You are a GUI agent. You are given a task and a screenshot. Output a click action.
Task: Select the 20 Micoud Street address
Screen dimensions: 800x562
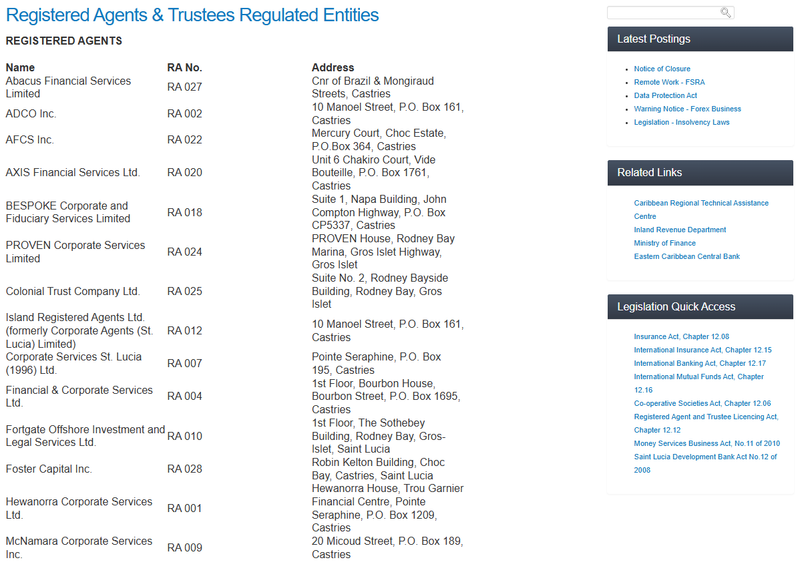tap(387, 548)
